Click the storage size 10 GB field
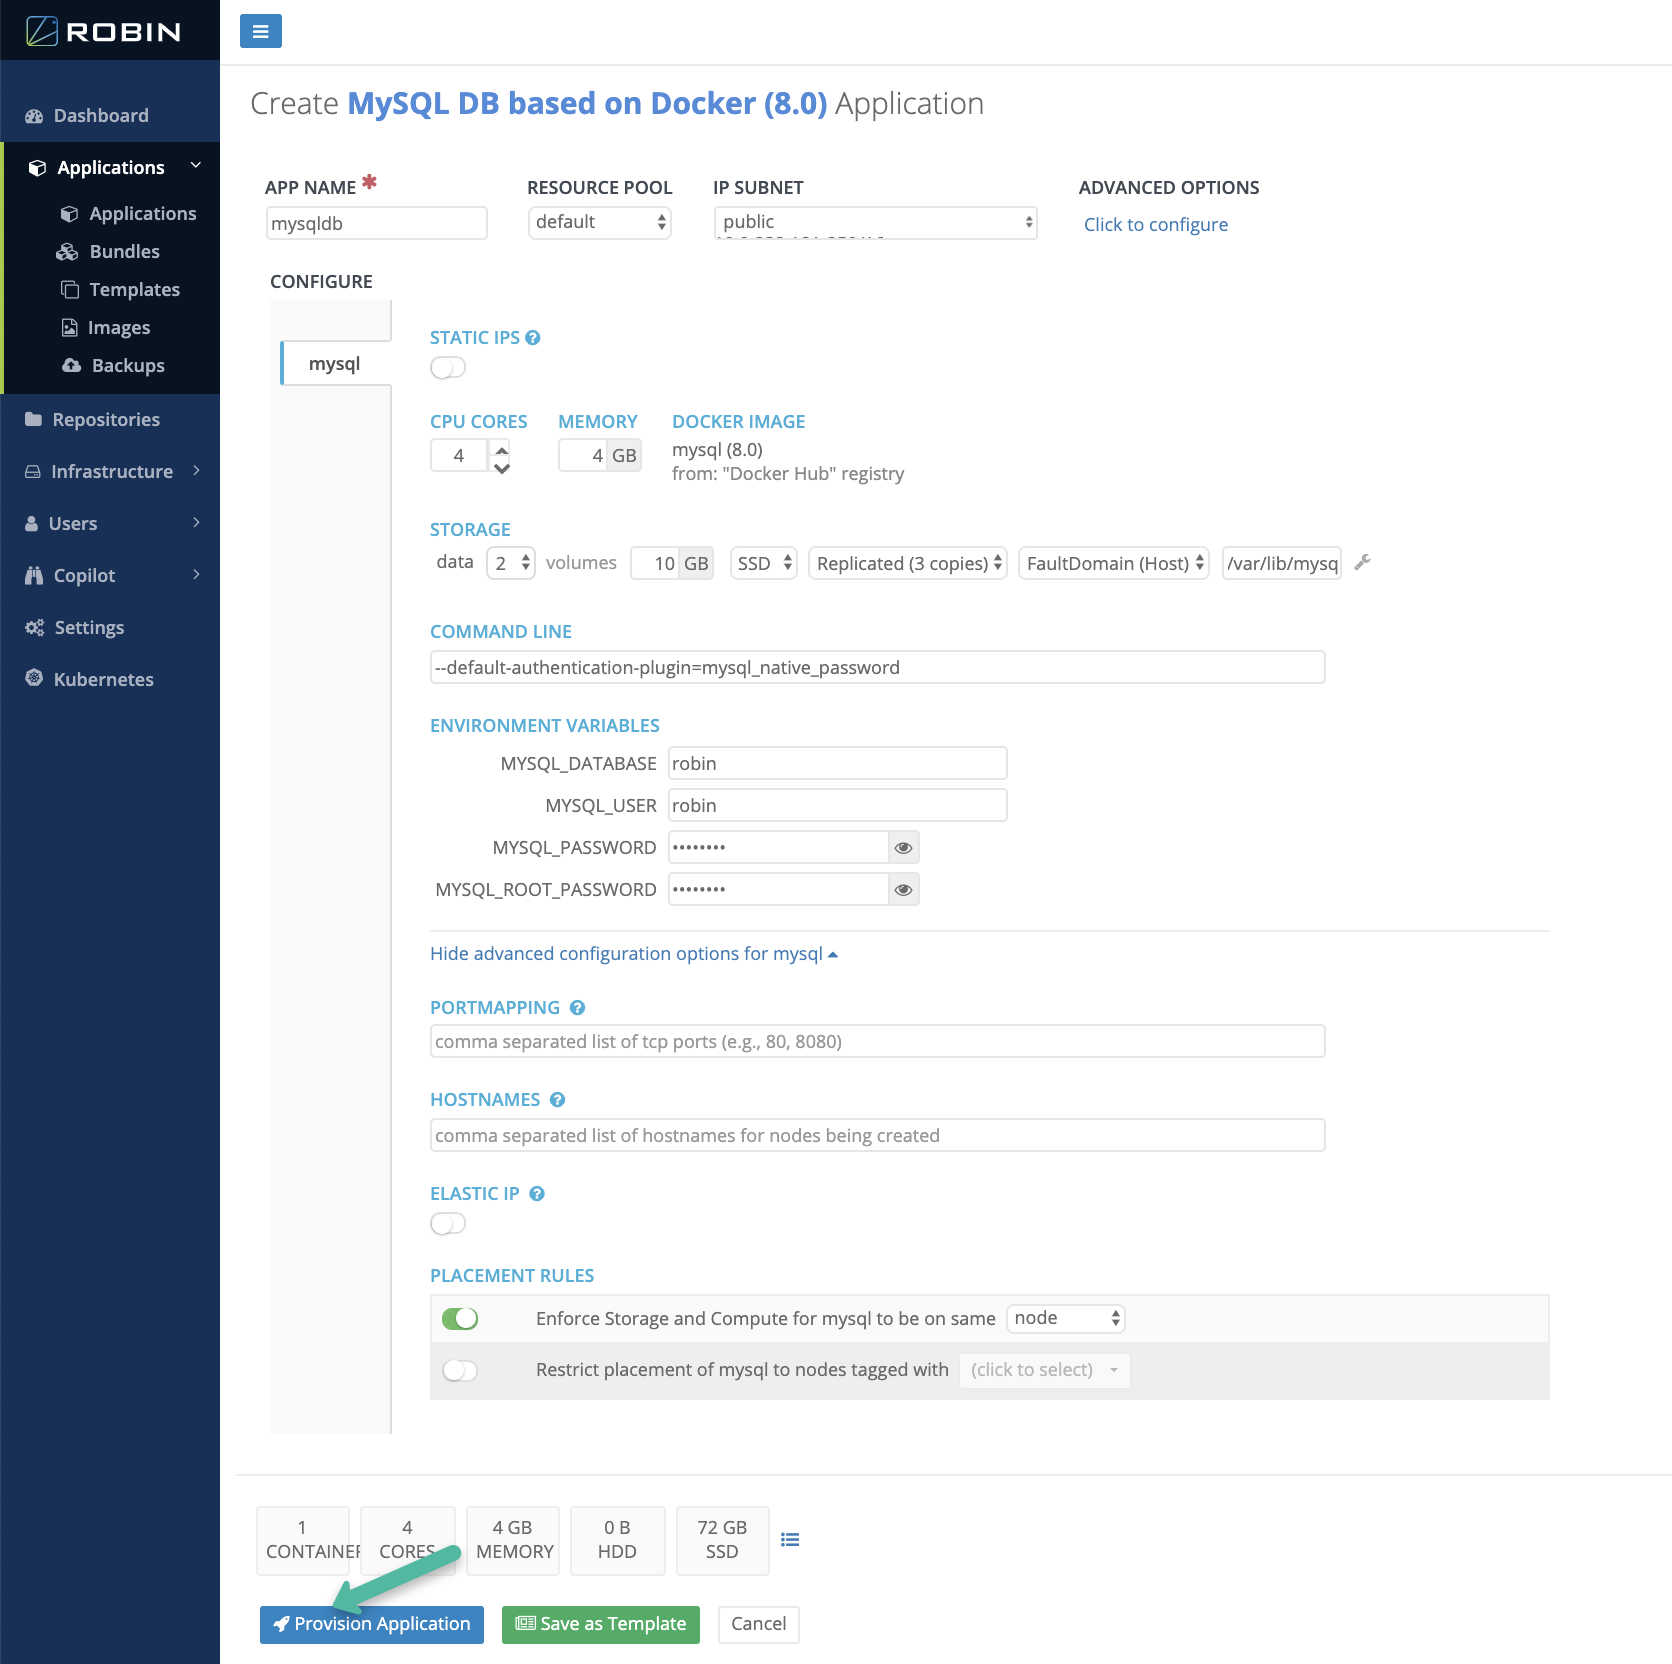Image resolution: width=1672 pixels, height=1664 pixels. (655, 564)
